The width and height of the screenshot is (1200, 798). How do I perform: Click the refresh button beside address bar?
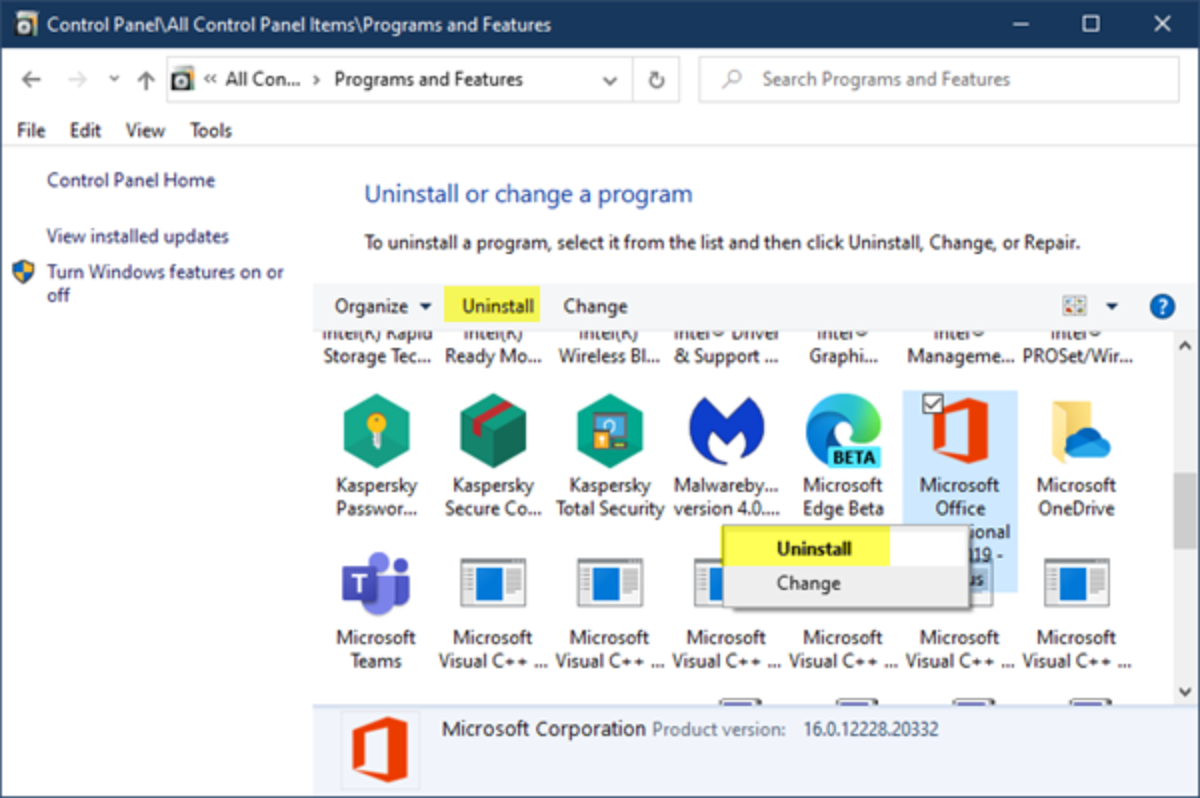(656, 80)
